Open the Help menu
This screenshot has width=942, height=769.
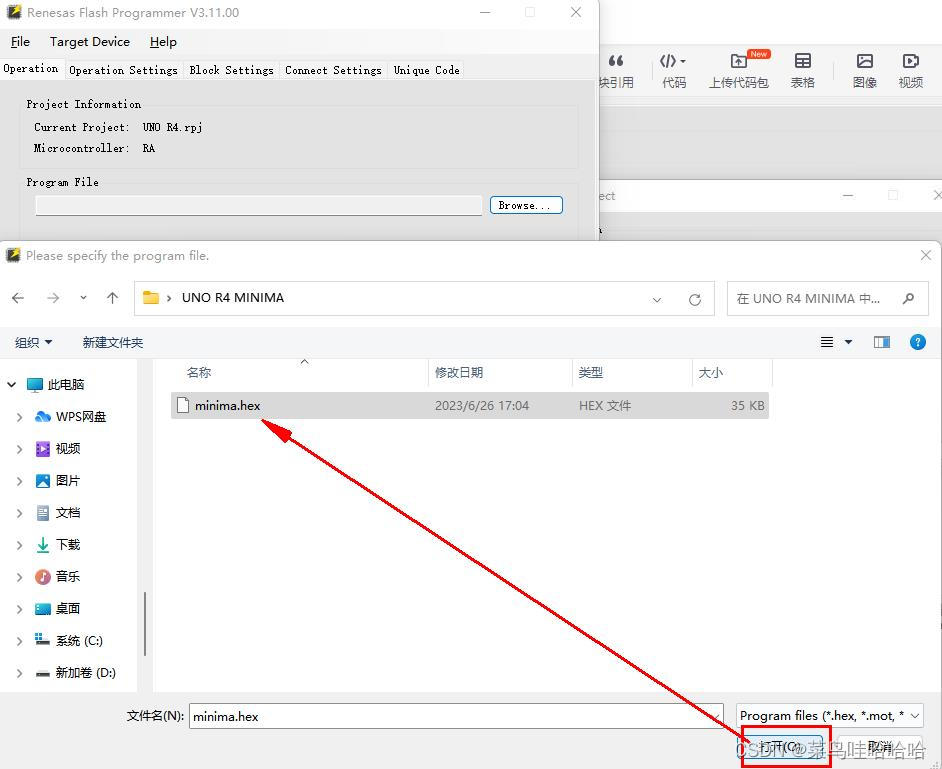163,41
